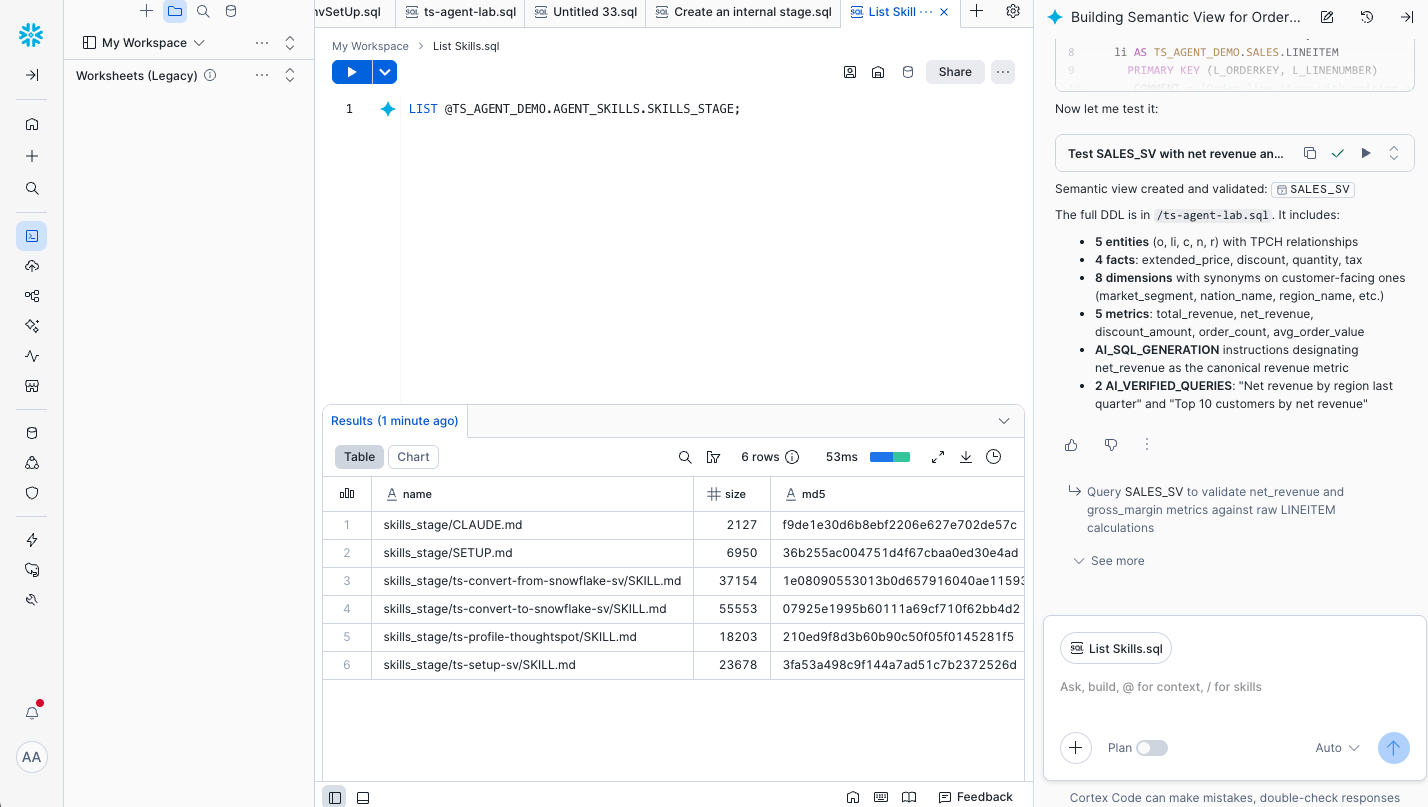Click the Share button
Image resolution: width=1428 pixels, height=807 pixels.
pyautogui.click(x=955, y=72)
